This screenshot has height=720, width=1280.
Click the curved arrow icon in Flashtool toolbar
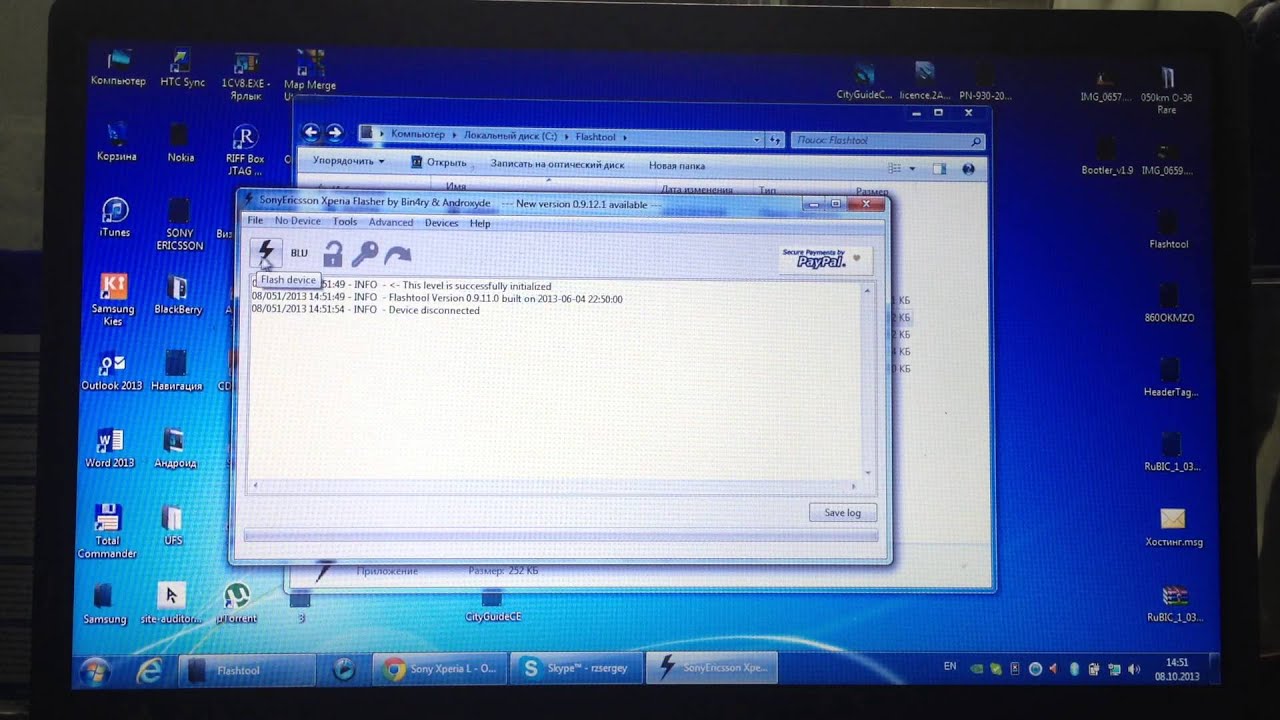[x=398, y=255]
